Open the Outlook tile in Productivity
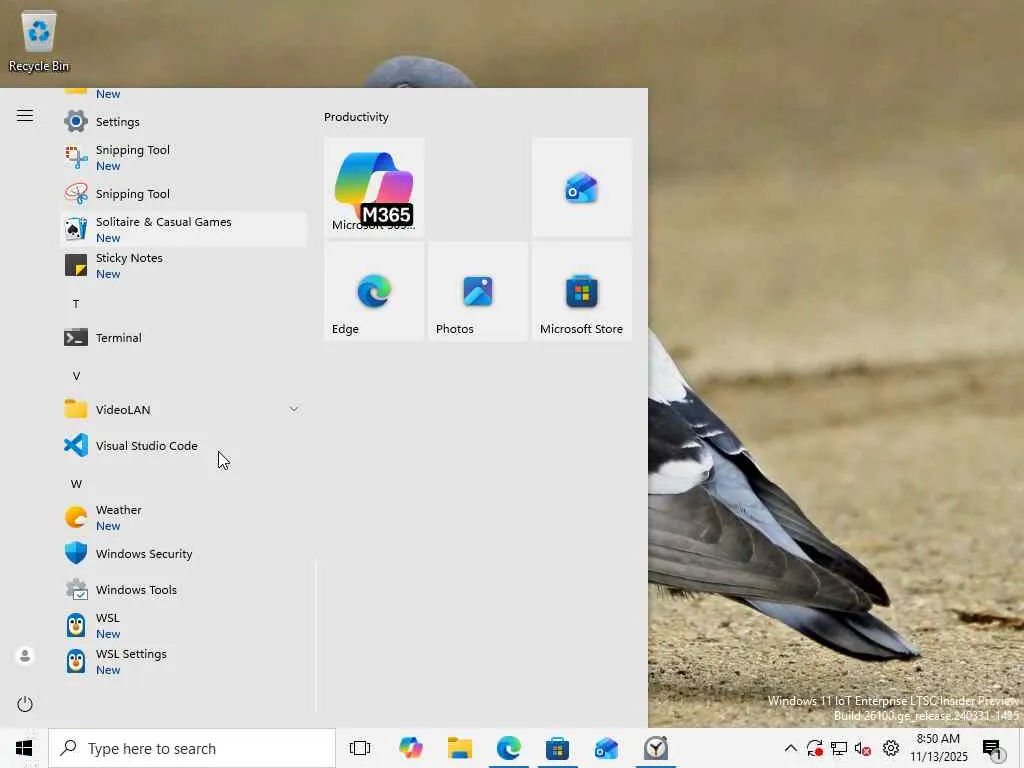Viewport: 1024px width, 768px height. click(582, 187)
